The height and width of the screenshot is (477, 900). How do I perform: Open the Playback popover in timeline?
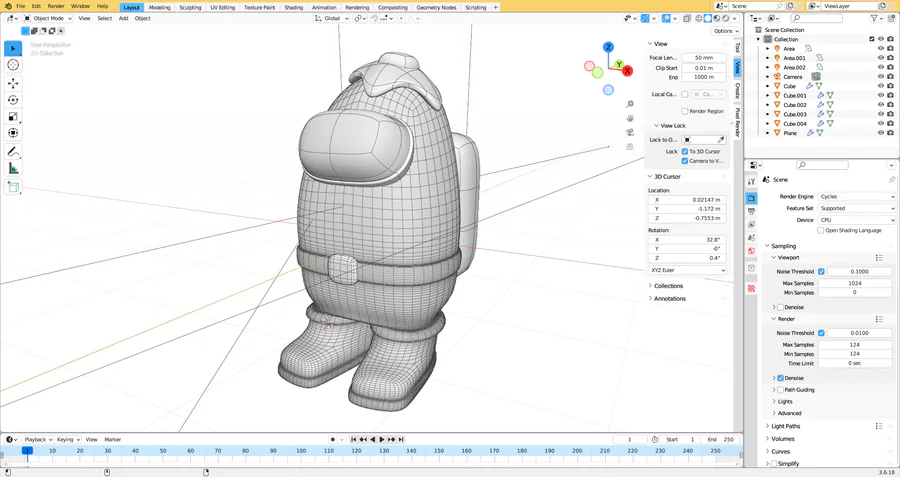coord(38,440)
